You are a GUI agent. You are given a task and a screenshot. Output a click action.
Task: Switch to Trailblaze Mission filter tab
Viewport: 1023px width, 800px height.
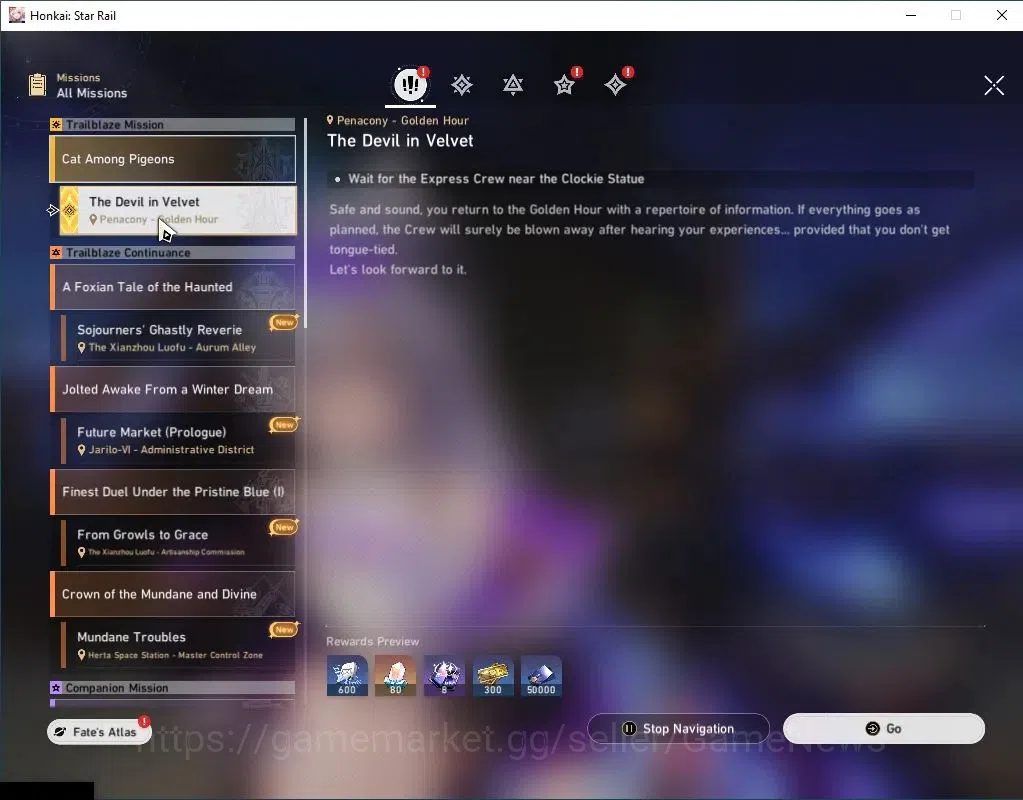pos(462,85)
